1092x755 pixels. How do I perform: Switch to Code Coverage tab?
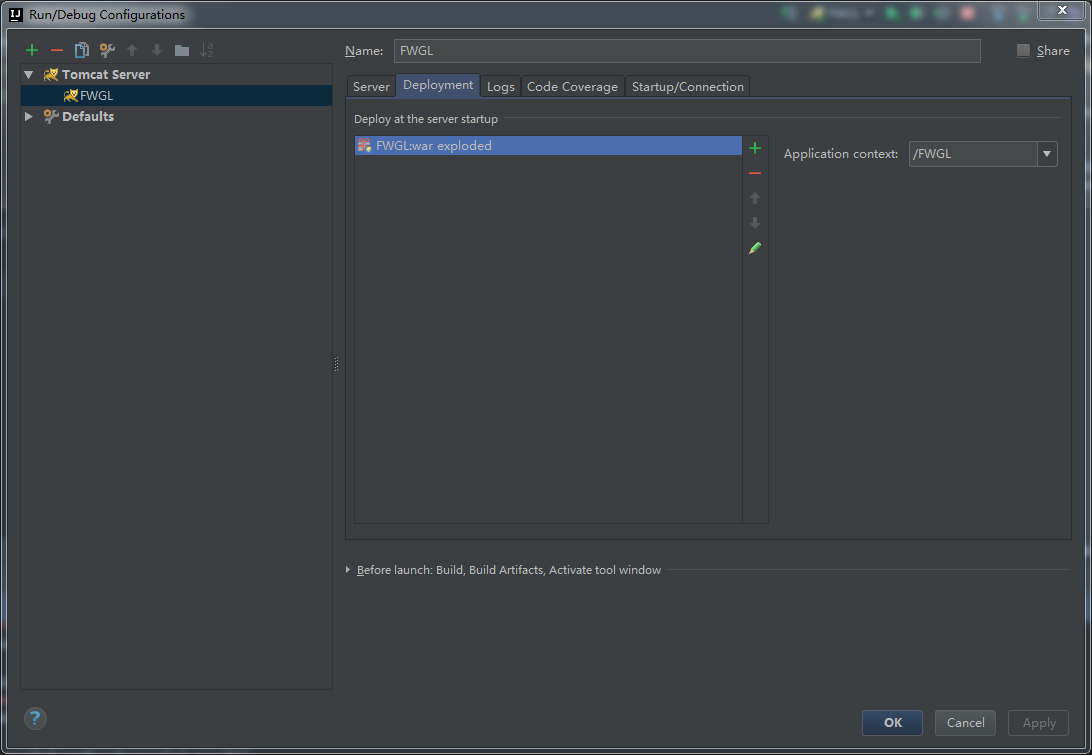[572, 86]
